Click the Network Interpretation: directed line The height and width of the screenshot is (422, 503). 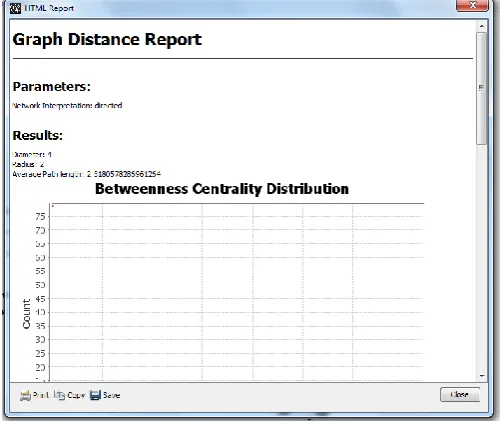pyautogui.click(x=67, y=106)
